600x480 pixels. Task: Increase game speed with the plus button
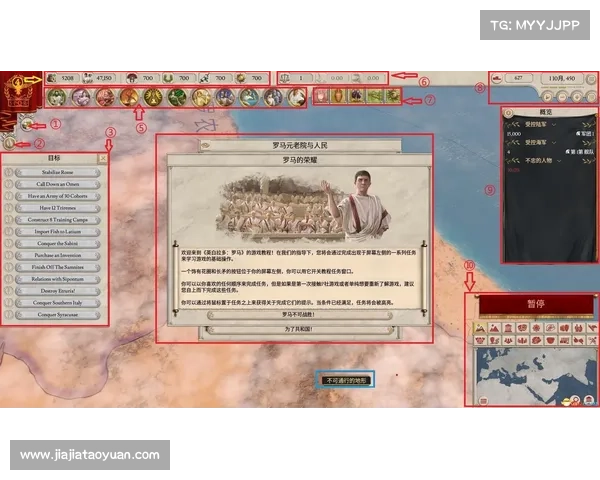point(576,97)
